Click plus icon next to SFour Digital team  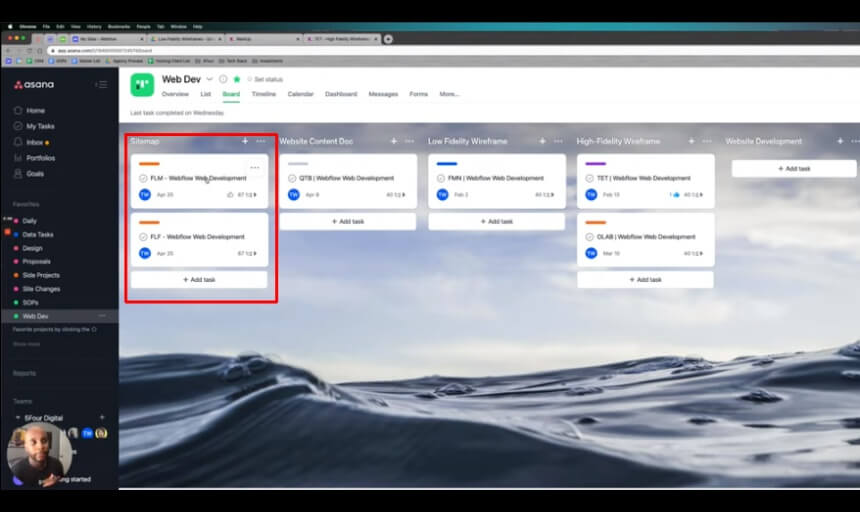click(102, 418)
